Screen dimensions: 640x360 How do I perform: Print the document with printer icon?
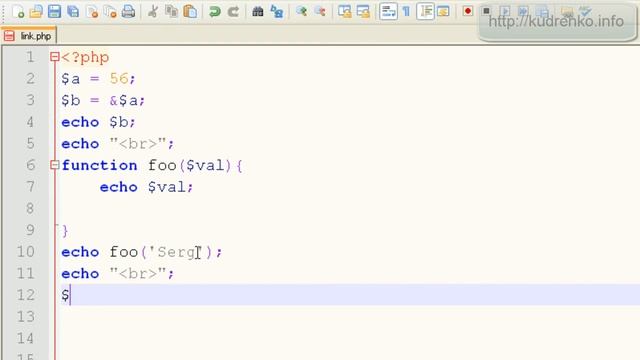[x=129, y=11]
